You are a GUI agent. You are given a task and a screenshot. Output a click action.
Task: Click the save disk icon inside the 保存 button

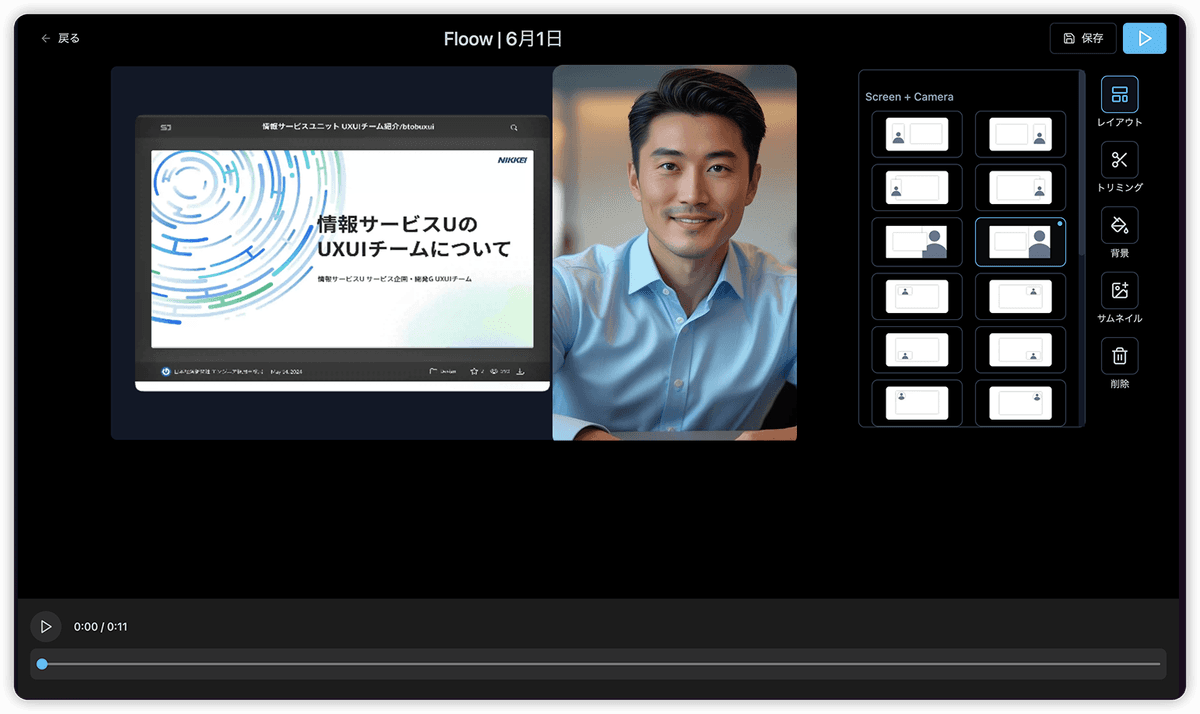pos(1067,38)
